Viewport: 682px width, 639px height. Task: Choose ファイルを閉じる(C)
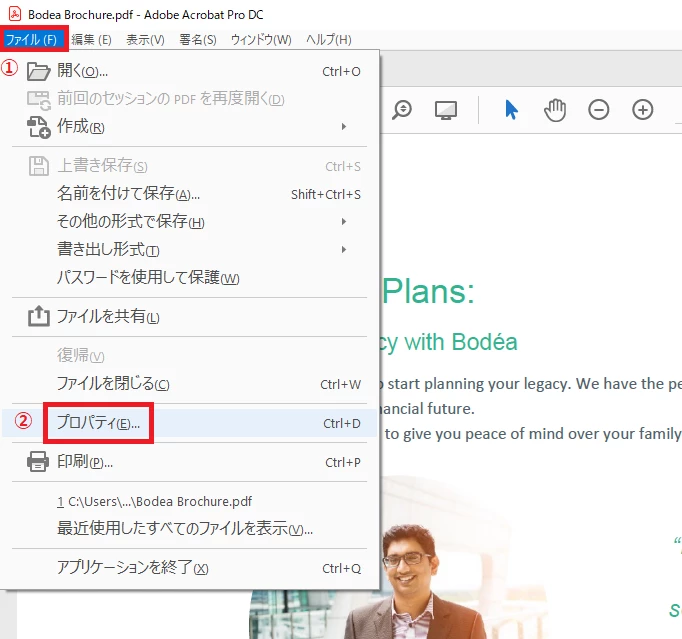coord(189,384)
